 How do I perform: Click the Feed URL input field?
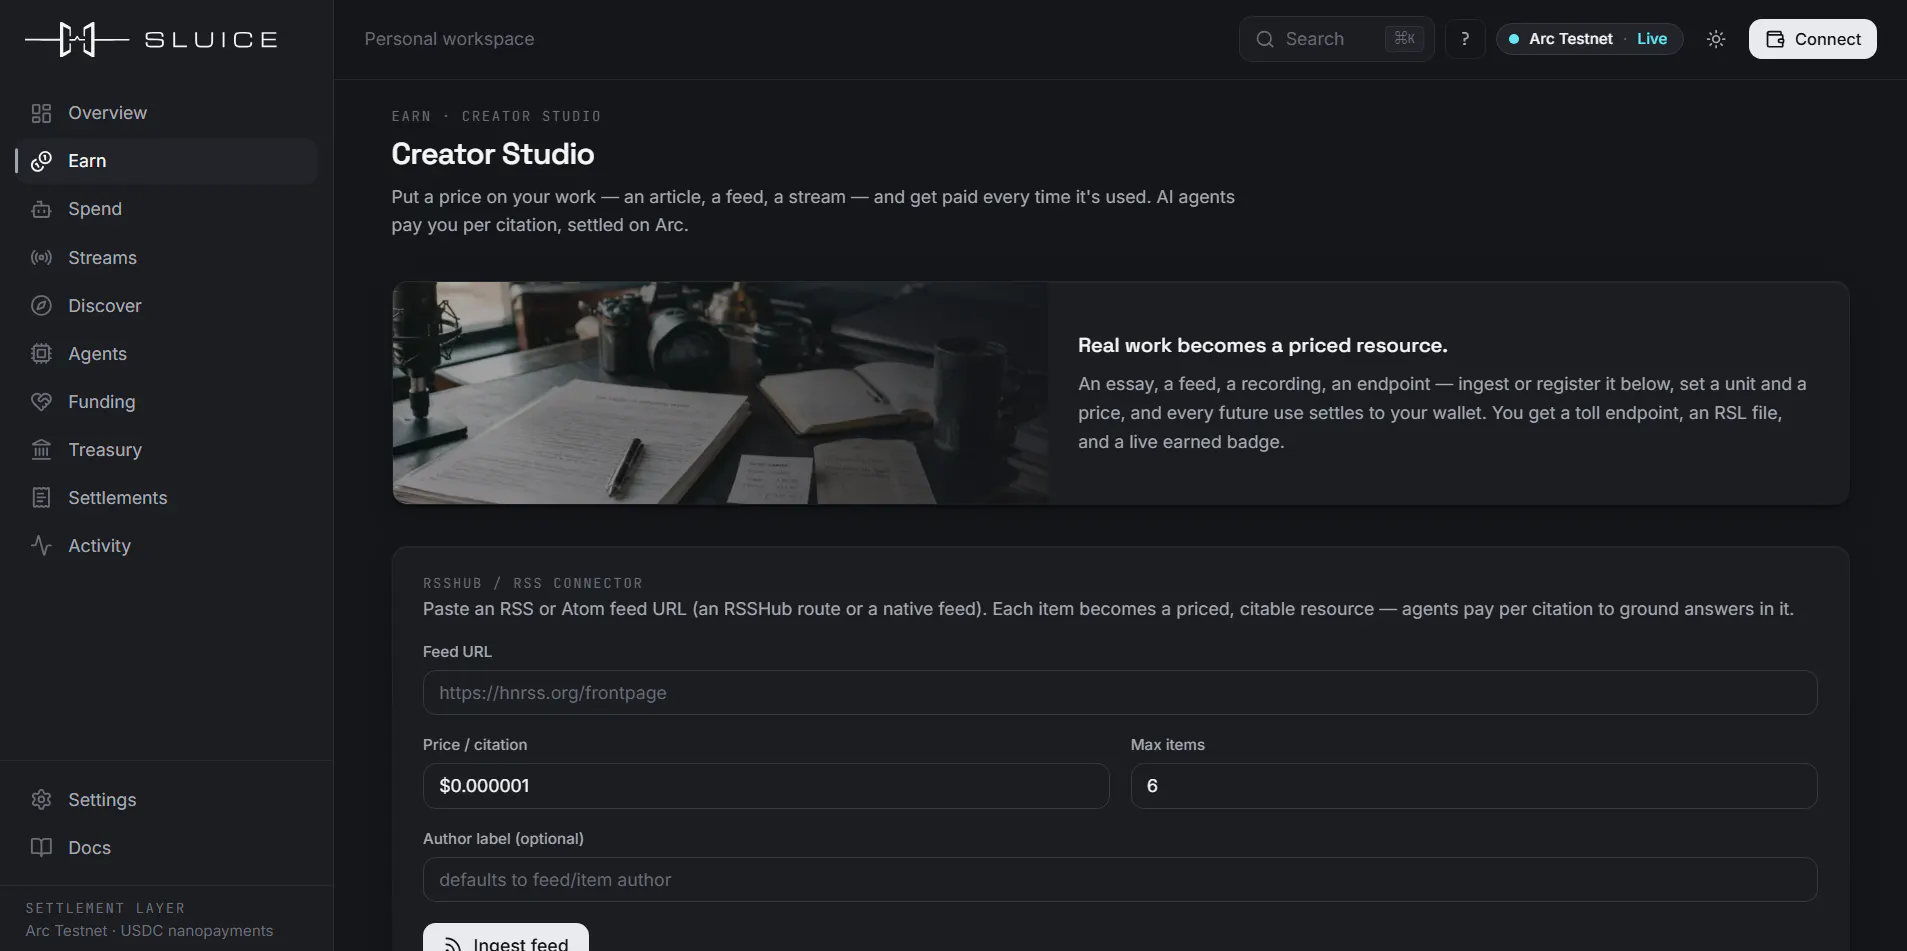[x=1120, y=693]
